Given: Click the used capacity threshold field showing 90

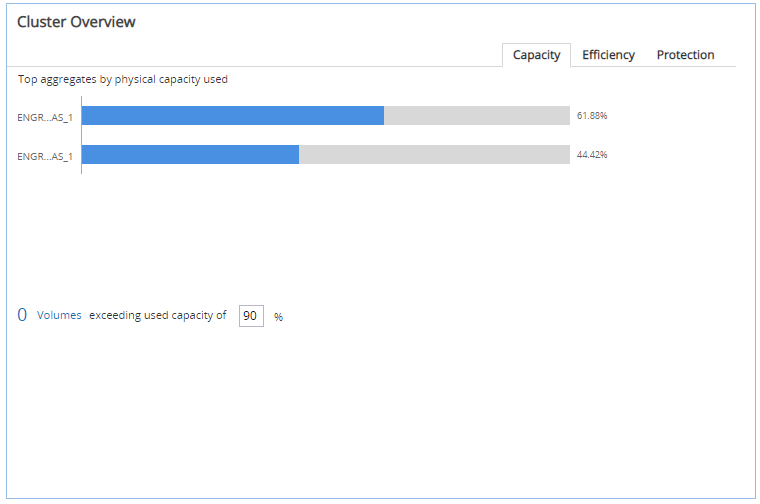Looking at the screenshot, I should pyautogui.click(x=251, y=316).
